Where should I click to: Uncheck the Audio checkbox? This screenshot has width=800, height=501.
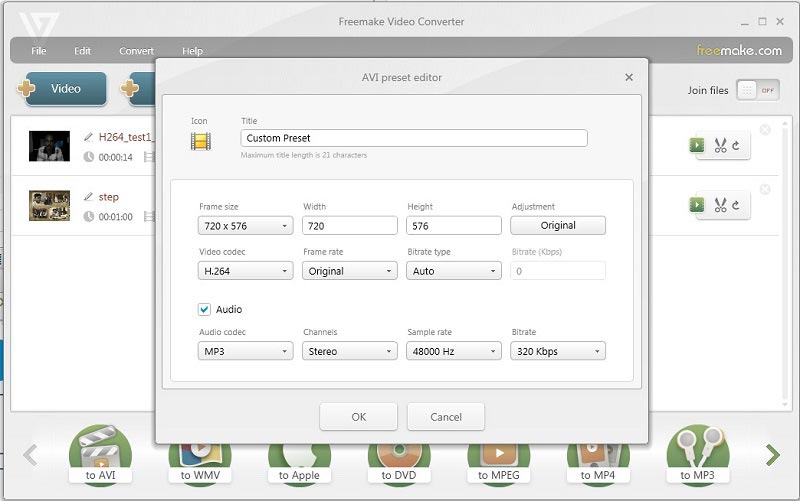[205, 310]
